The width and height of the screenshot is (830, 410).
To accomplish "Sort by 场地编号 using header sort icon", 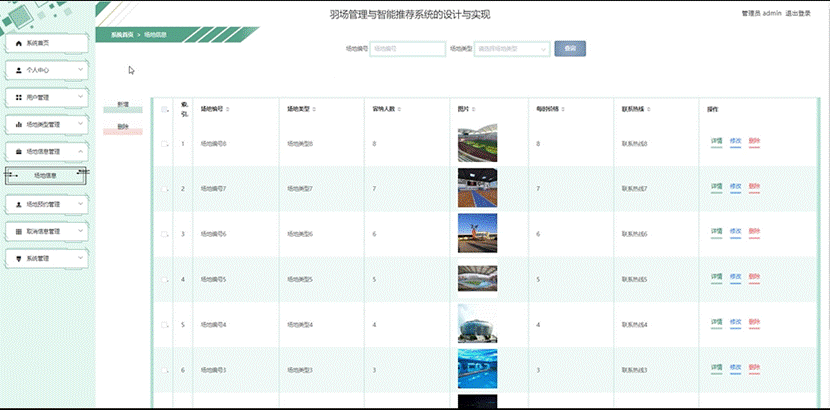I will point(228,110).
